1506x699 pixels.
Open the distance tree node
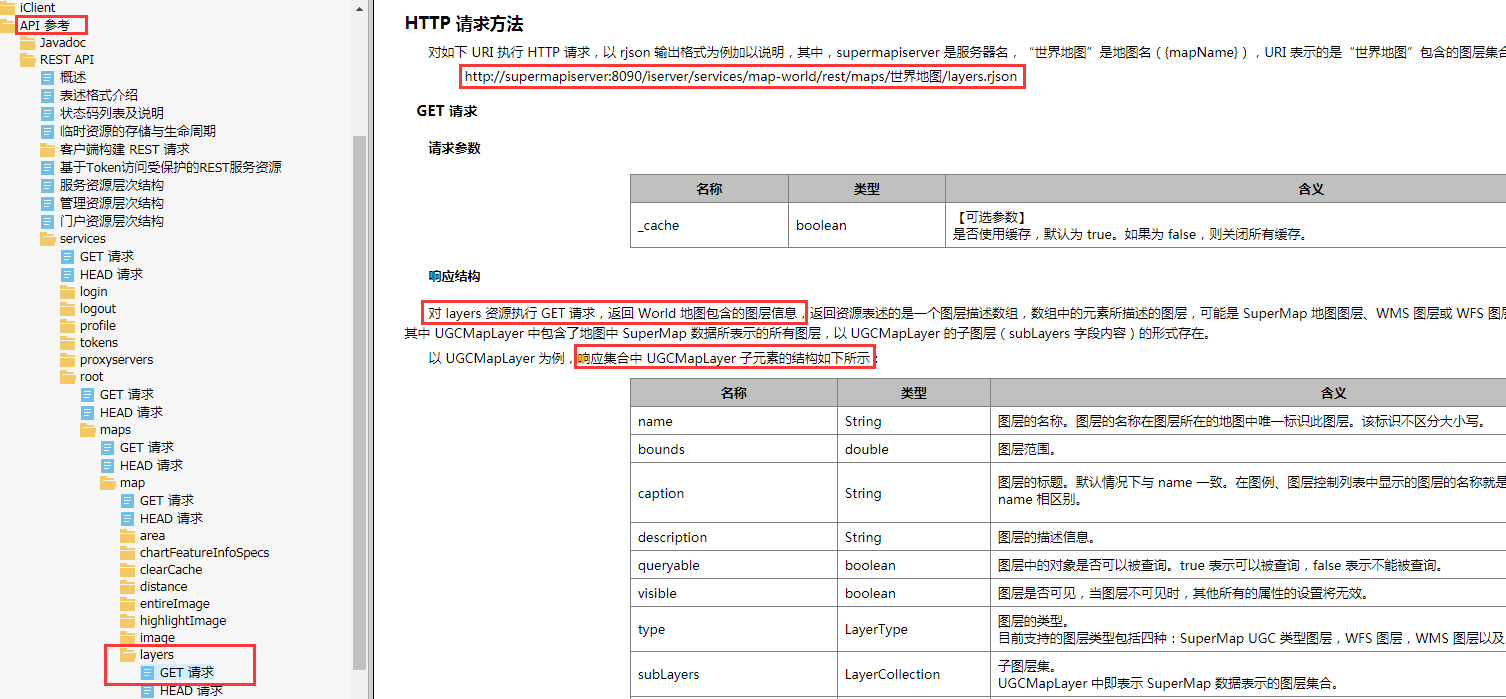(x=163, y=587)
